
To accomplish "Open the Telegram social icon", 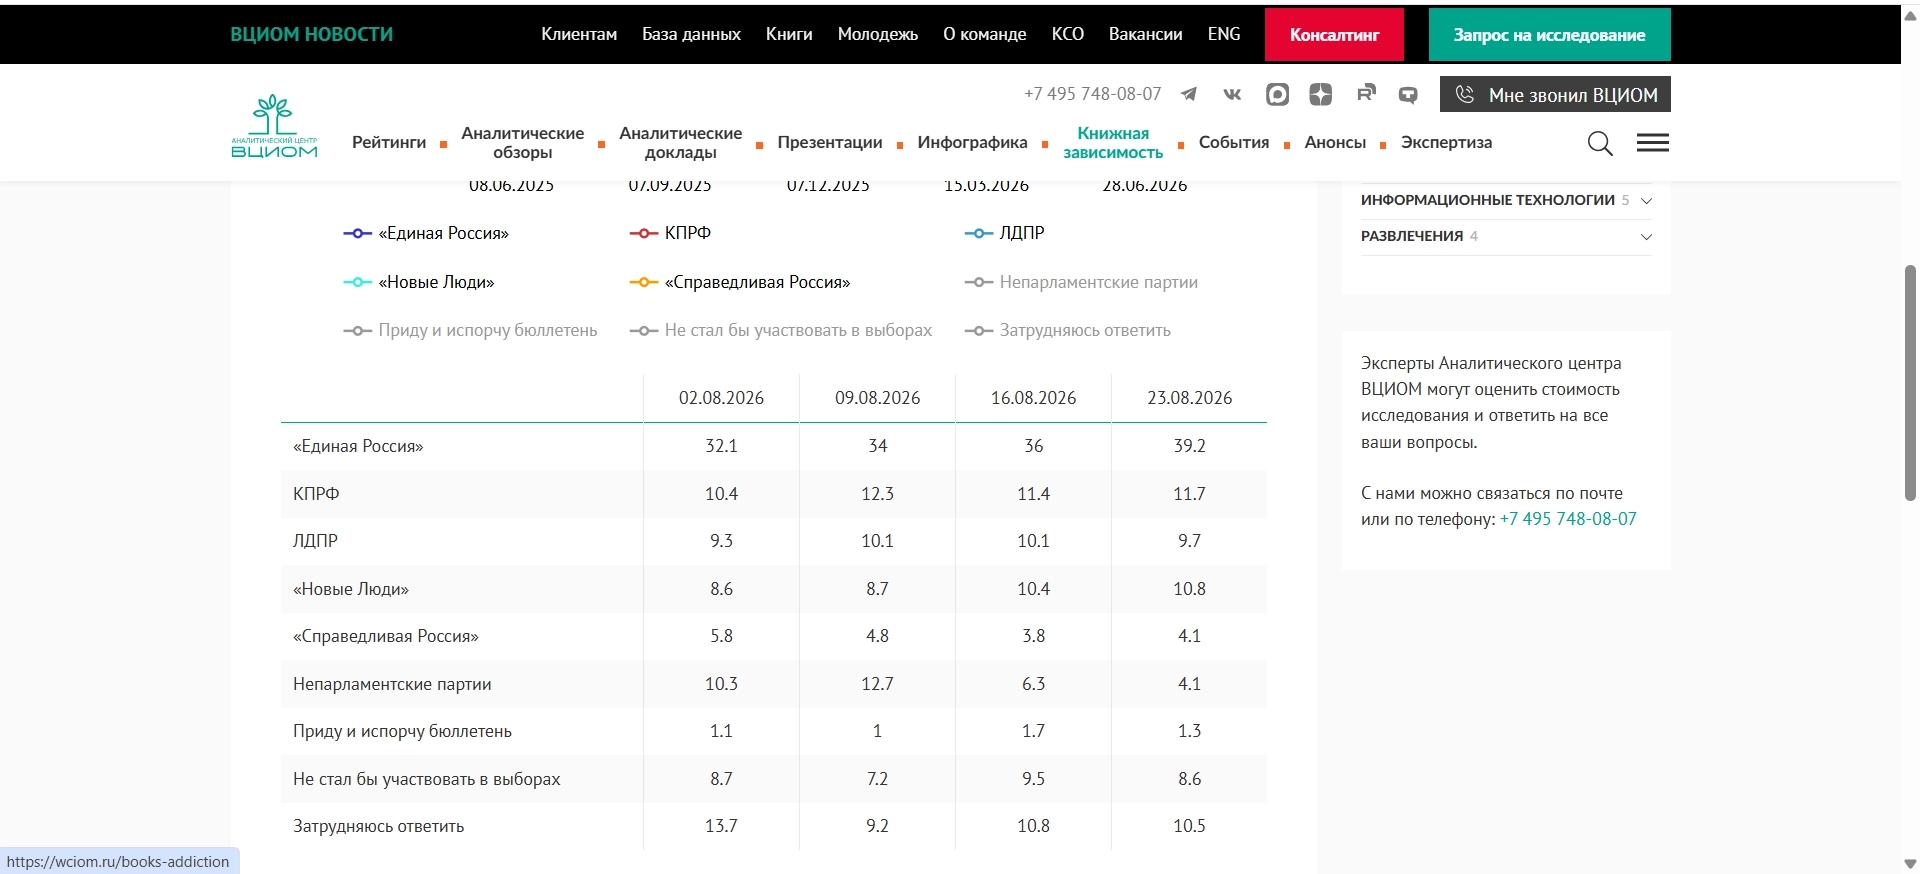I will 1189,94.
